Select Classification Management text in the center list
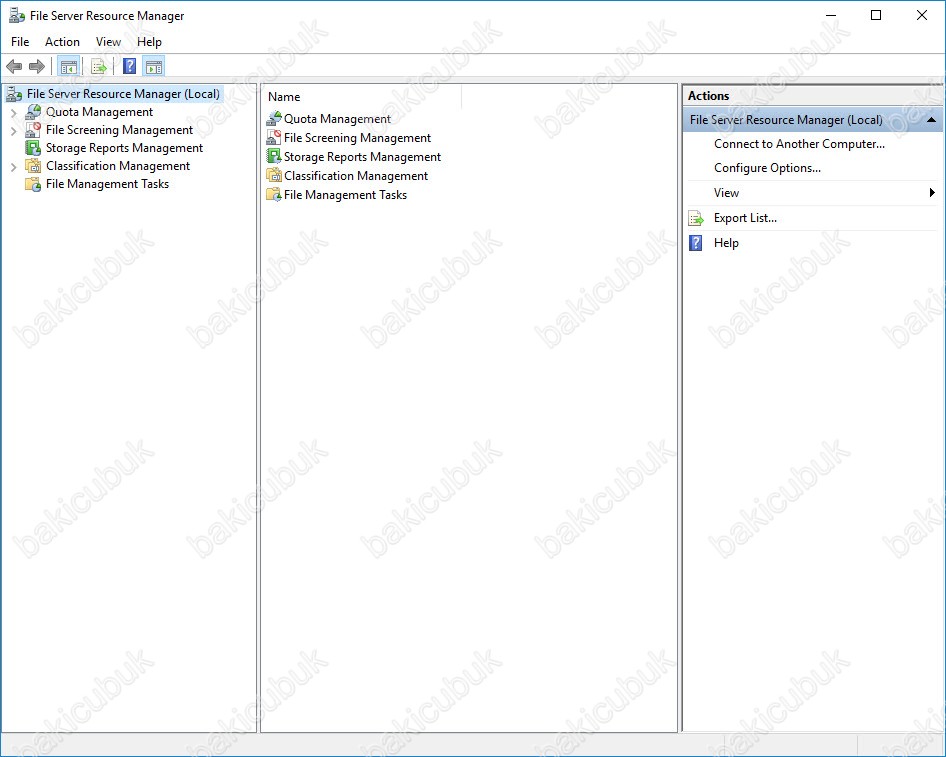The image size is (946, 757). click(356, 176)
